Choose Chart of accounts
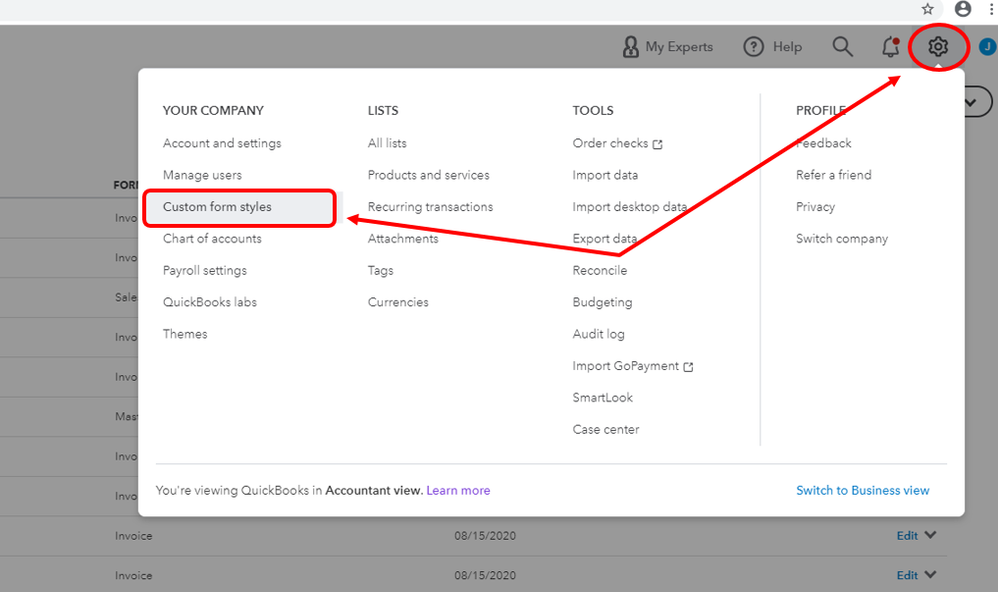998x592 pixels. (212, 239)
